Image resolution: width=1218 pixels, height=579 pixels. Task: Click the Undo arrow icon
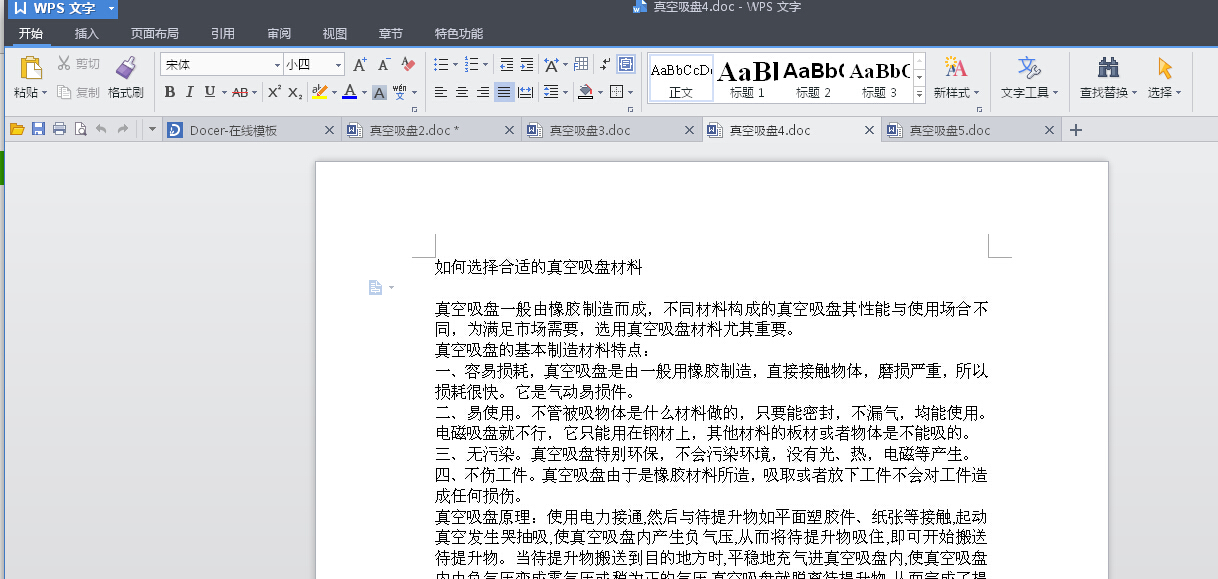tap(101, 130)
